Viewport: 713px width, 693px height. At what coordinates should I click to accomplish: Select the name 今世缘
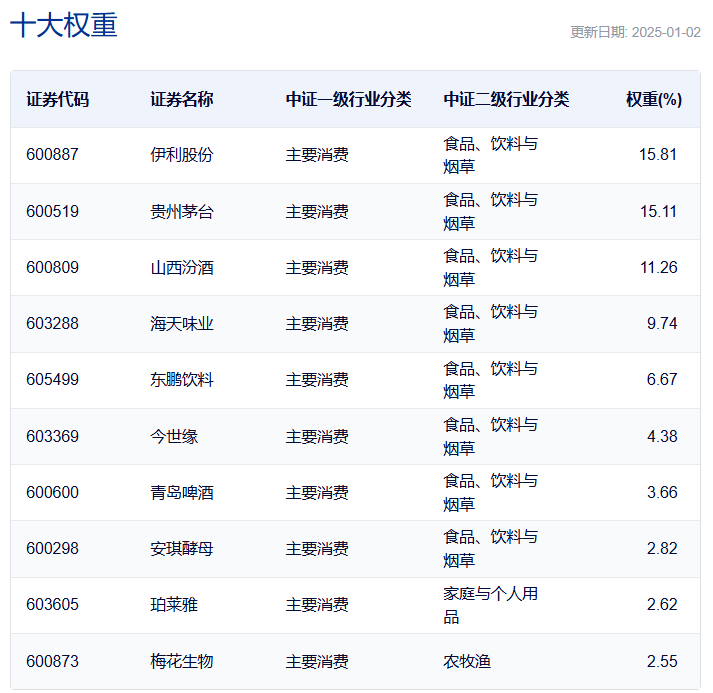(174, 436)
